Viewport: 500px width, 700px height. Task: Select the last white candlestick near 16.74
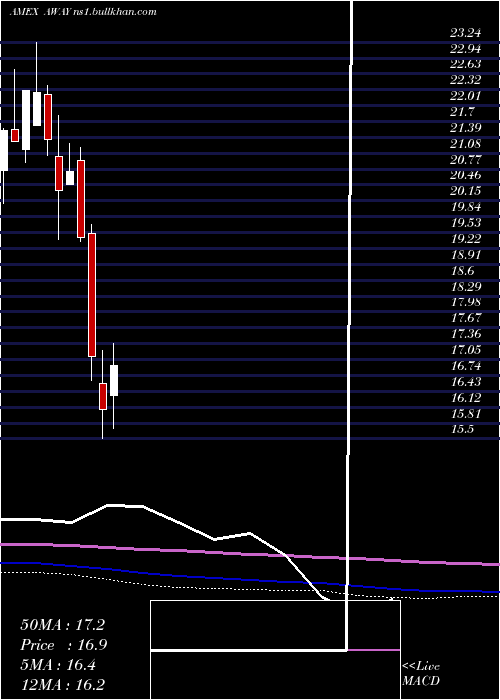114,380
